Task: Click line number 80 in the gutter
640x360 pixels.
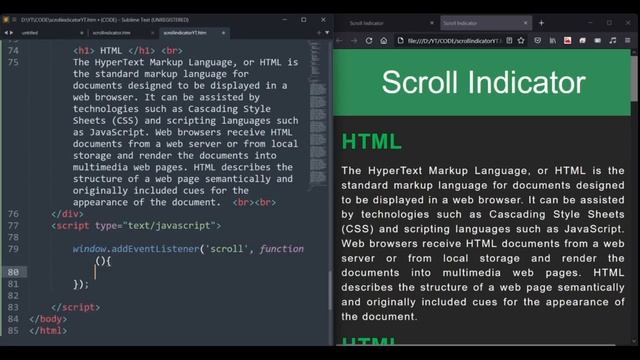Action: 13,272
